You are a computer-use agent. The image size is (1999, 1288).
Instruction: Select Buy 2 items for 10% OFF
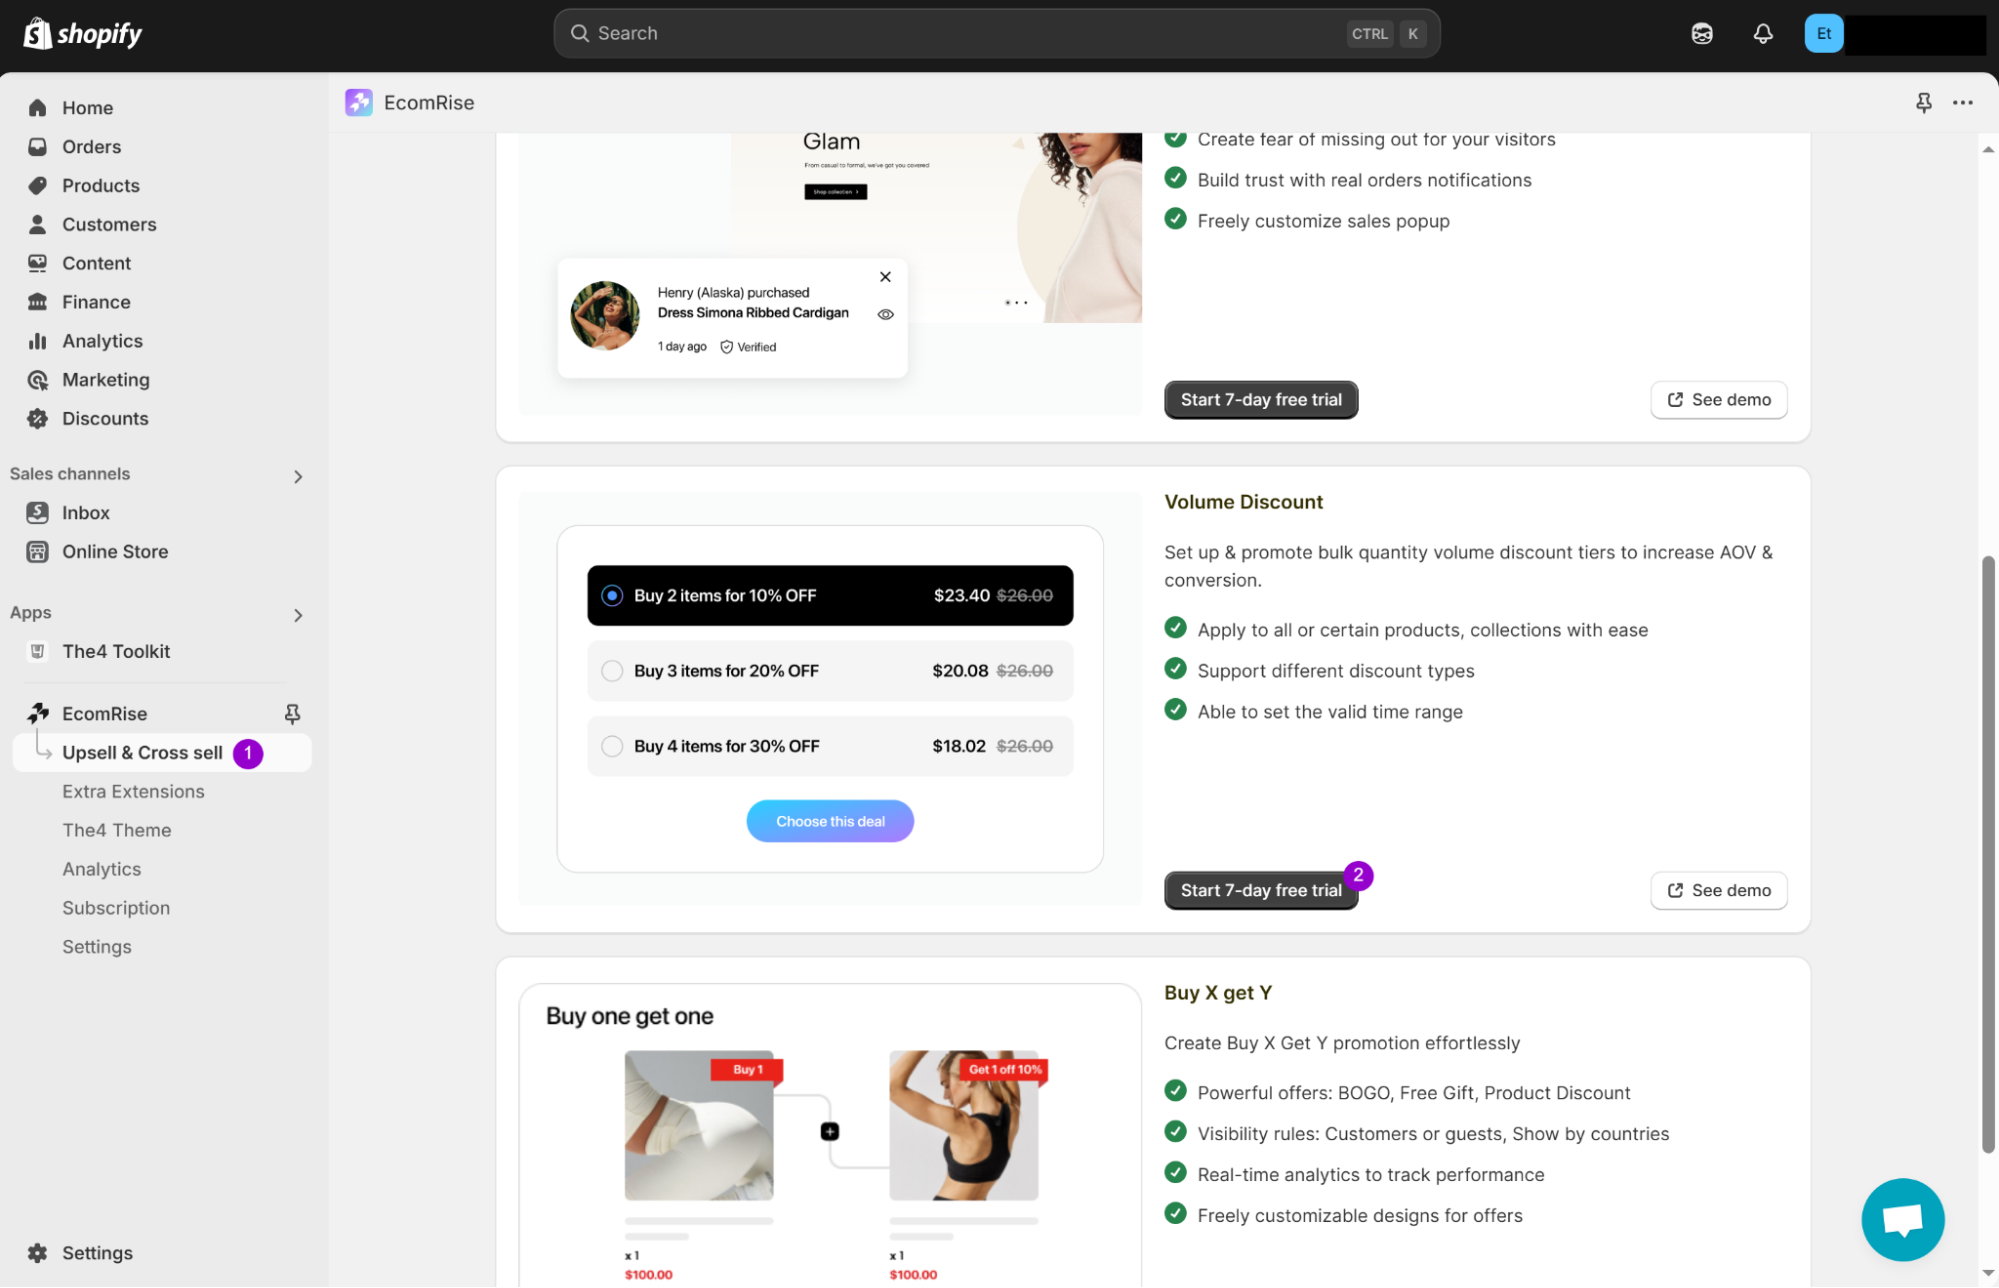pyautogui.click(x=830, y=596)
